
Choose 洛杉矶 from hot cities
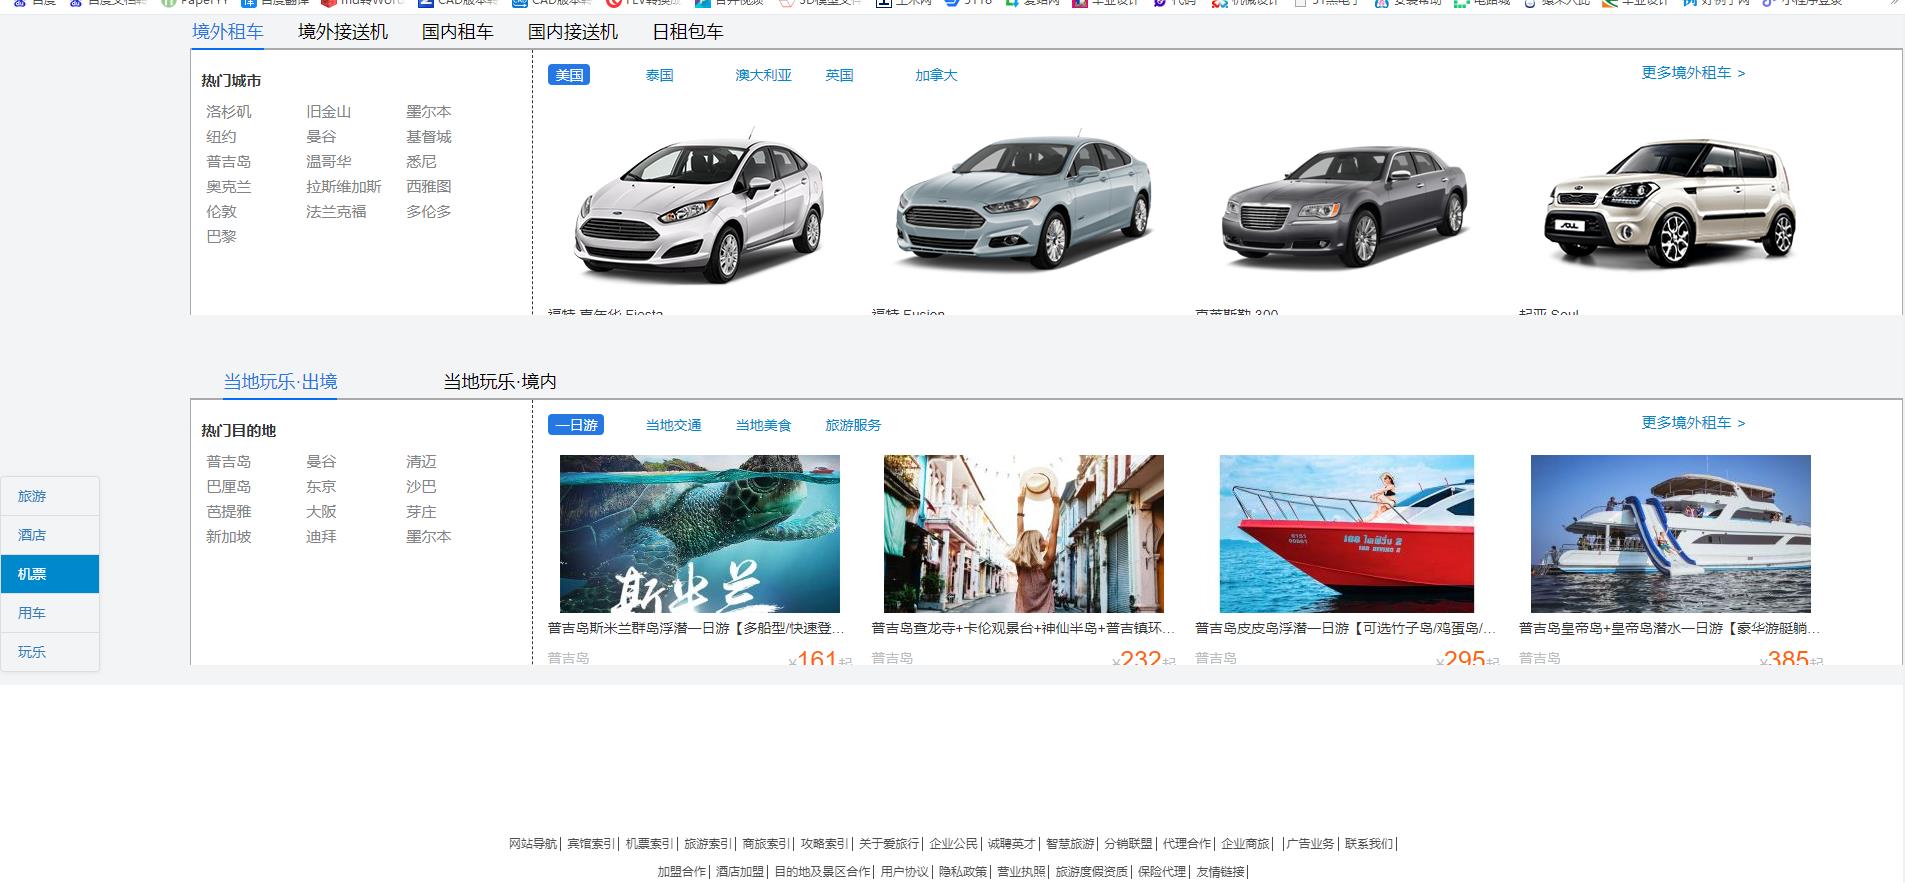(x=229, y=112)
